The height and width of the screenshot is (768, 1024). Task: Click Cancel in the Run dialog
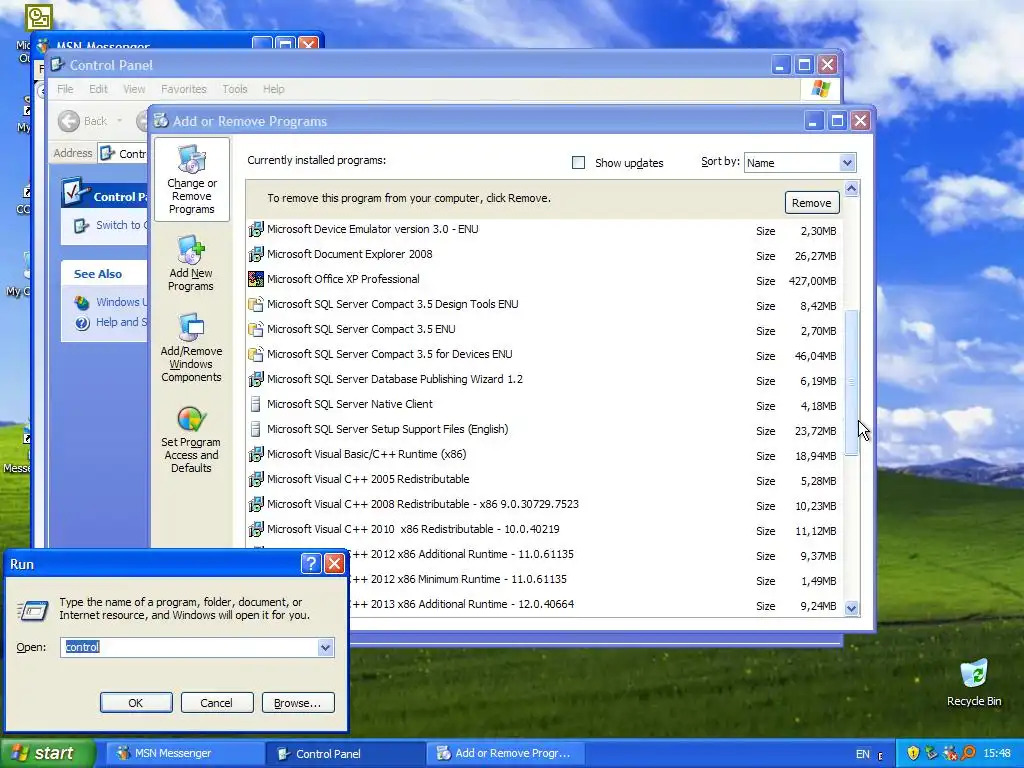[x=216, y=703]
